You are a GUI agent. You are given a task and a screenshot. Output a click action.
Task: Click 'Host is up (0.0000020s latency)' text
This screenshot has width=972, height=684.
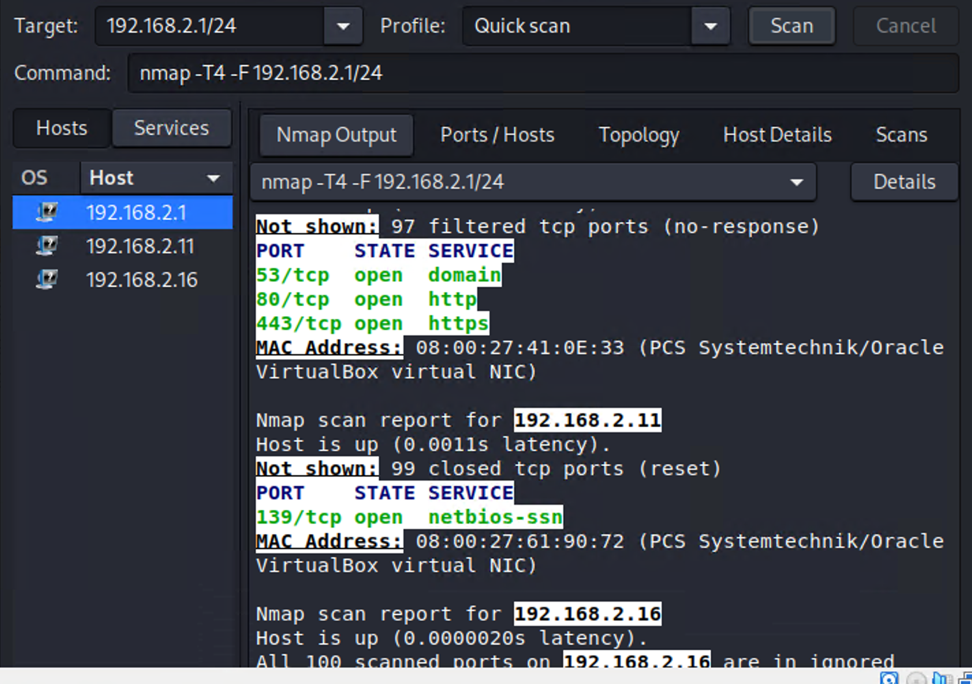452,637
